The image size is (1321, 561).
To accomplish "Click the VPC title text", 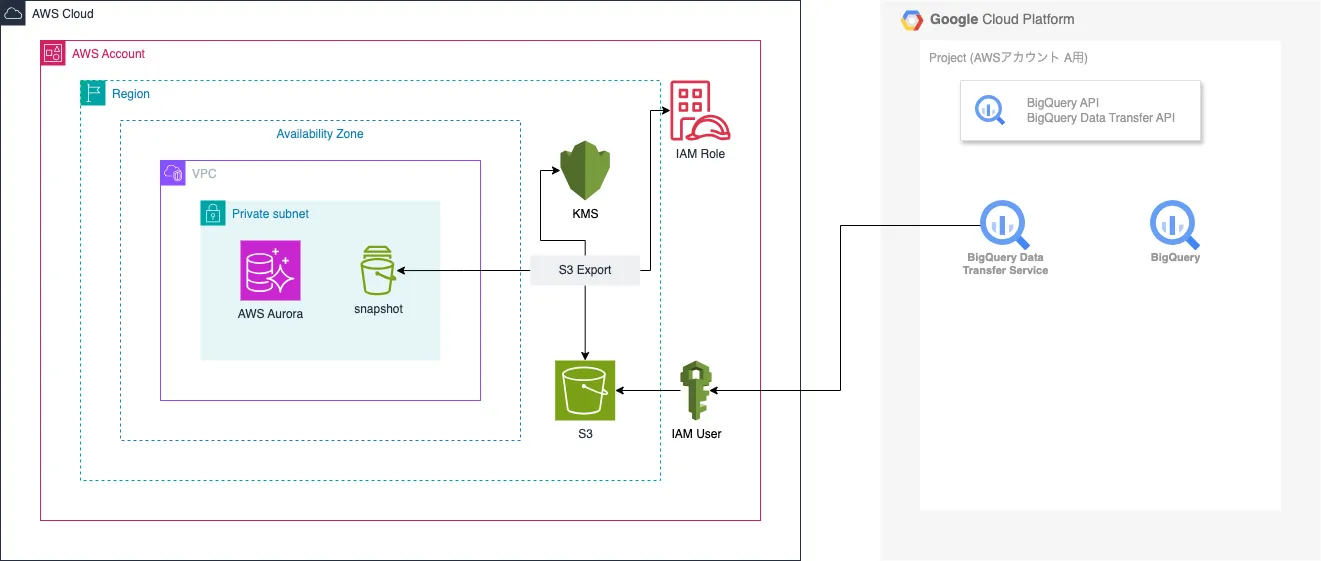I will [204, 174].
